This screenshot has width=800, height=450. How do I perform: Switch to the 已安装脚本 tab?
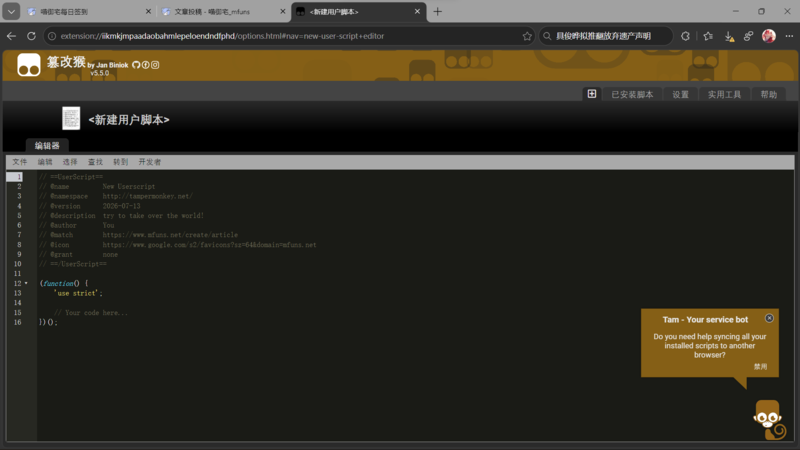coord(632,94)
